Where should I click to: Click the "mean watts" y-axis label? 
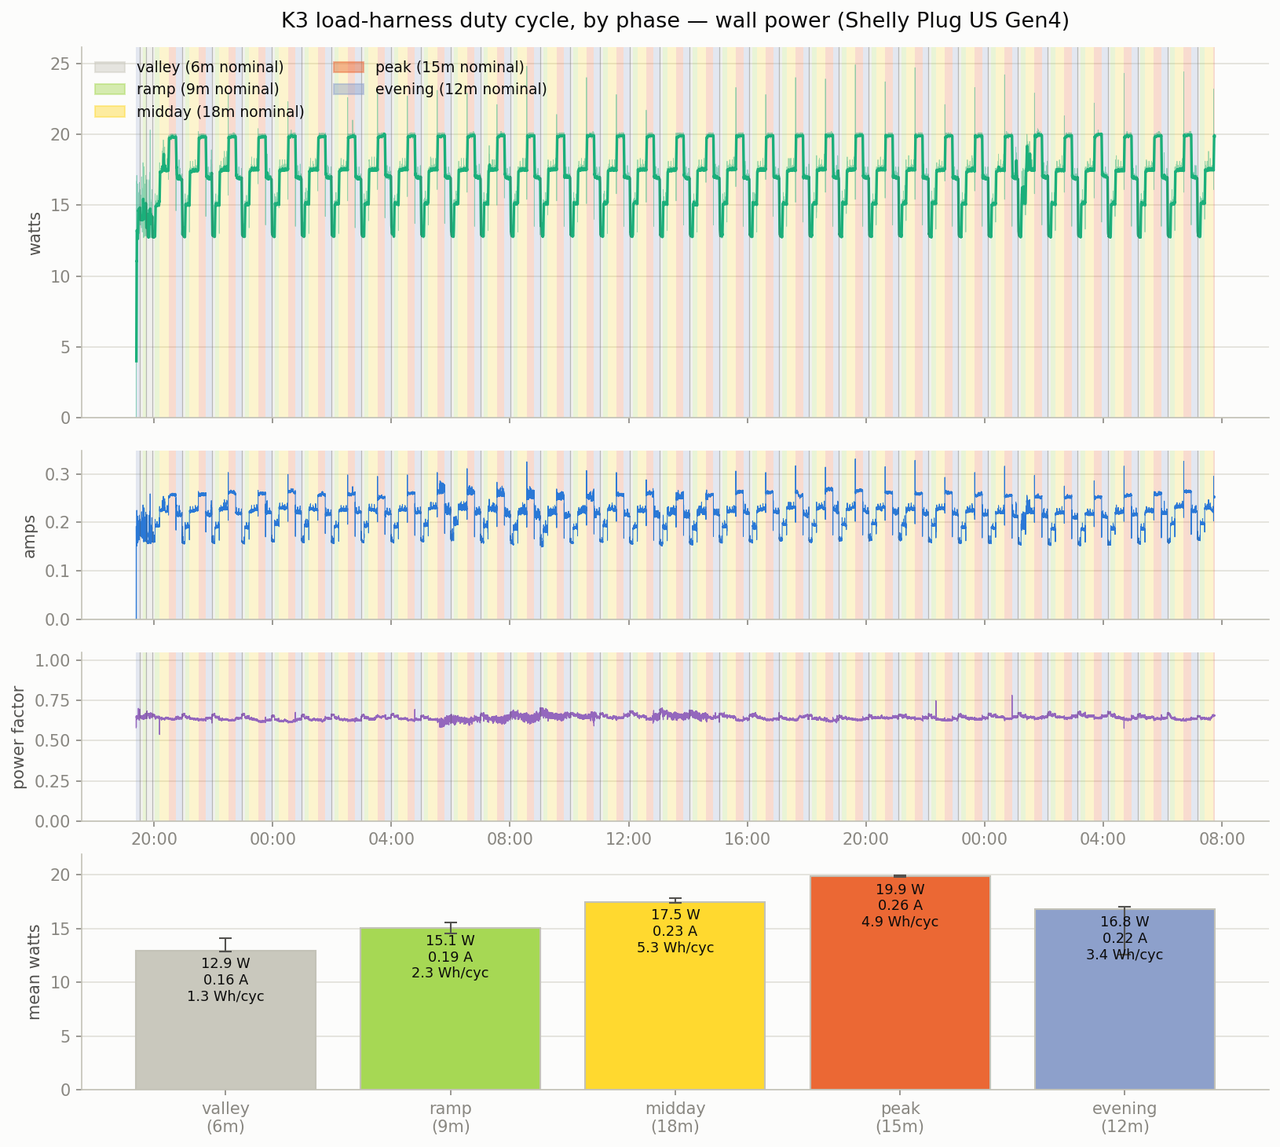(35, 972)
